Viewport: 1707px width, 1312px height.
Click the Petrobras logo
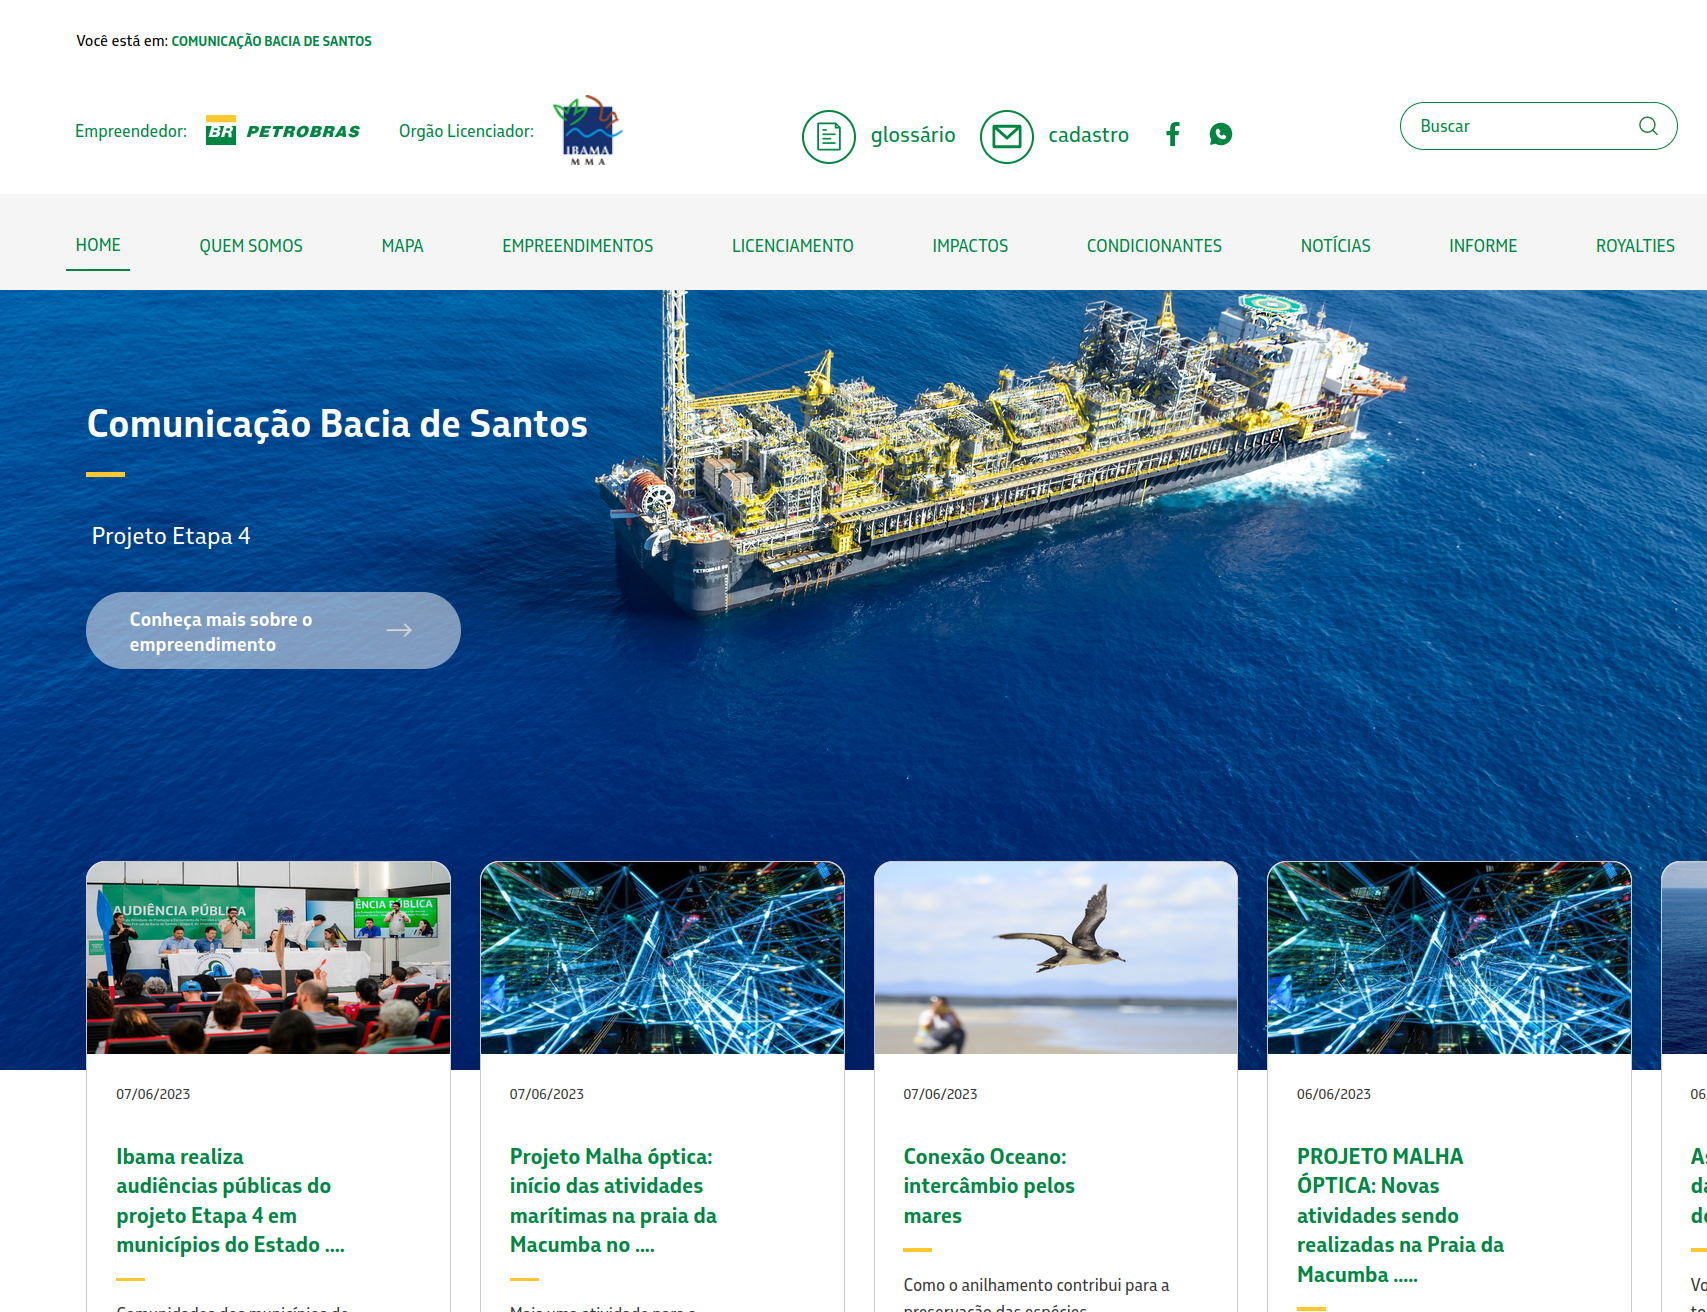pos(283,131)
